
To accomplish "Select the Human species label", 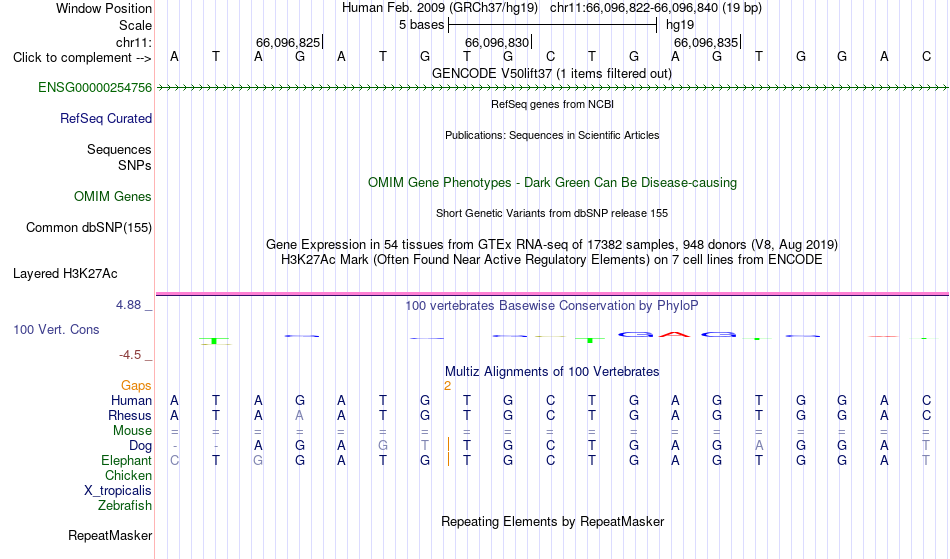I will coord(131,400).
